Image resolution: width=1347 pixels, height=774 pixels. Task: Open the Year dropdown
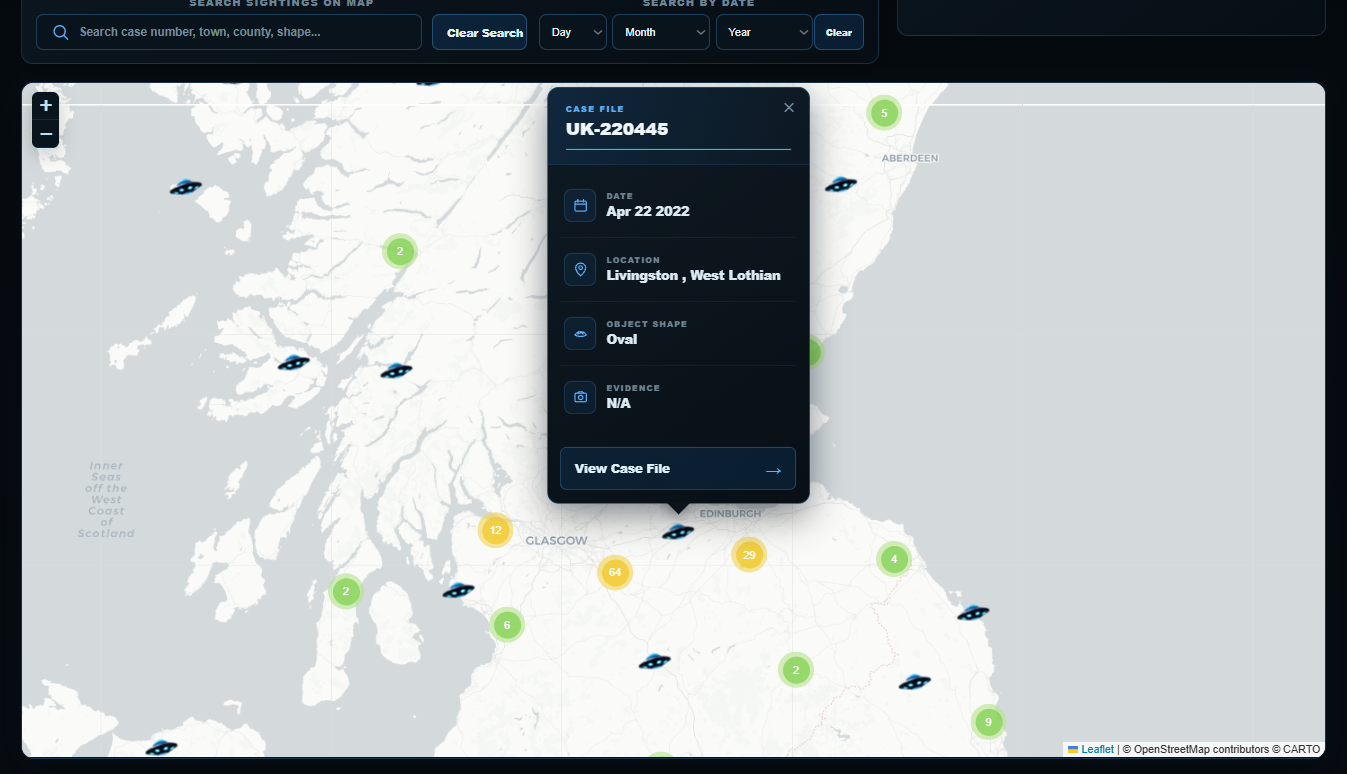coord(764,32)
